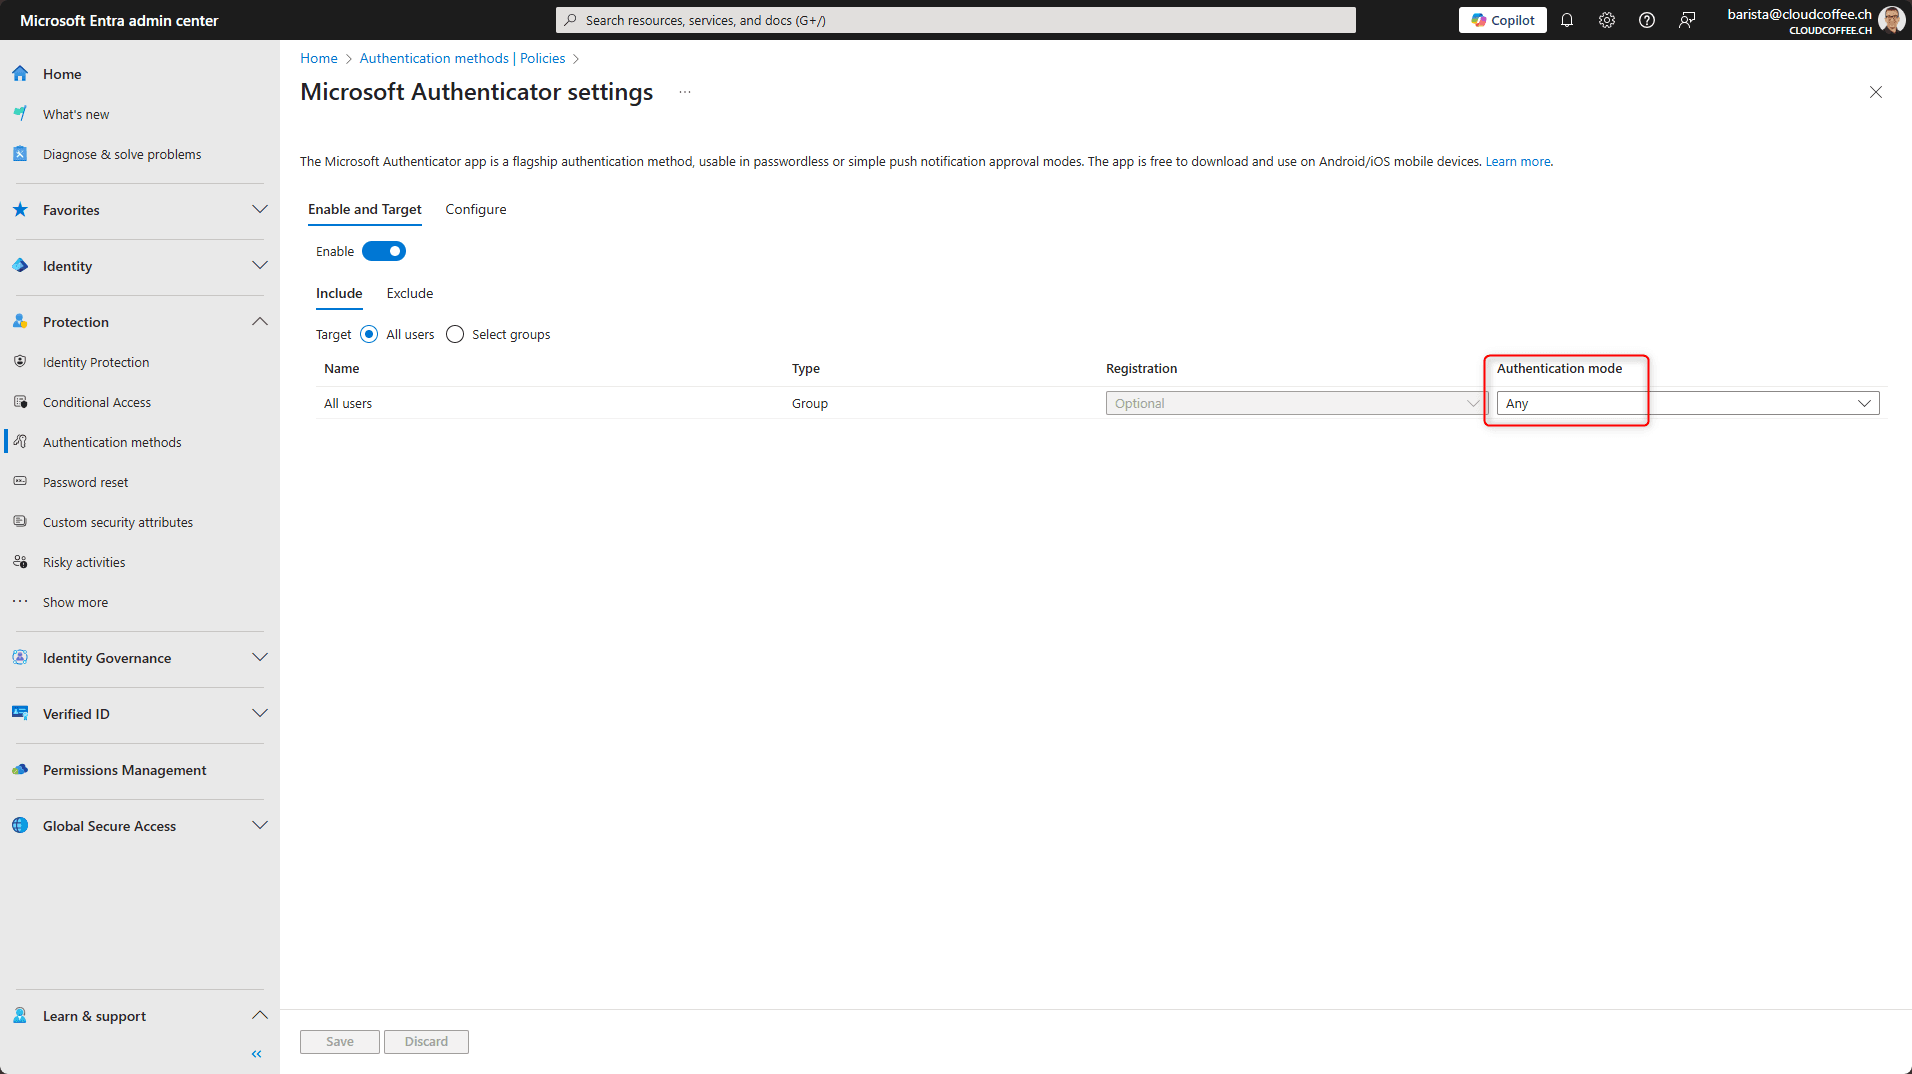Click the Show more ellipsis icon
This screenshot has width=1912, height=1074.
[20, 602]
